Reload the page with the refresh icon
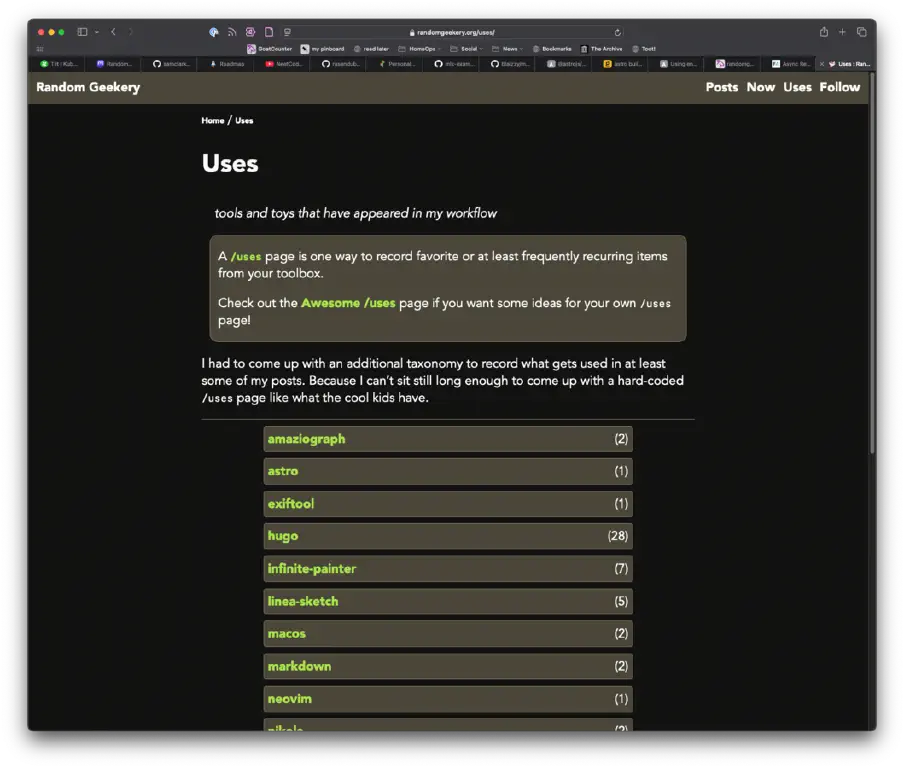 click(617, 32)
